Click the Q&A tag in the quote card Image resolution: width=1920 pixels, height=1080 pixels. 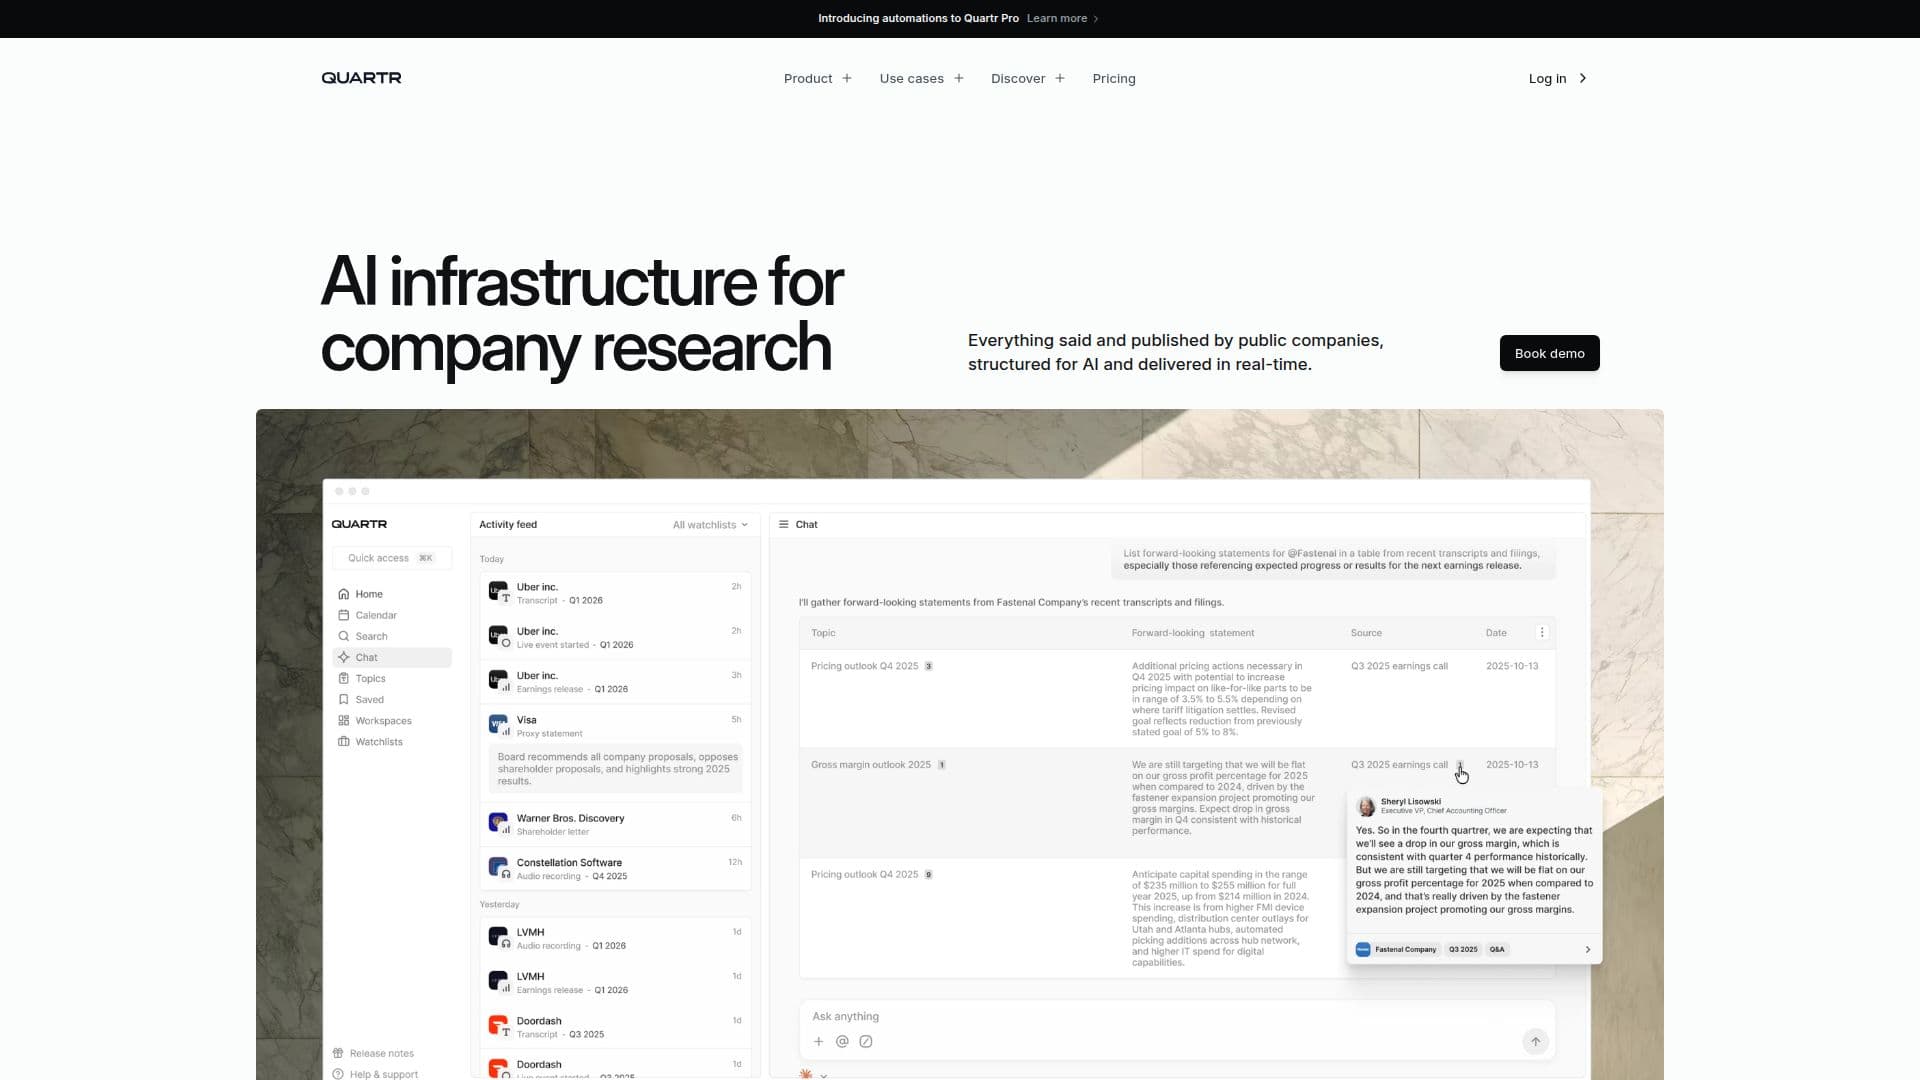tap(1497, 949)
